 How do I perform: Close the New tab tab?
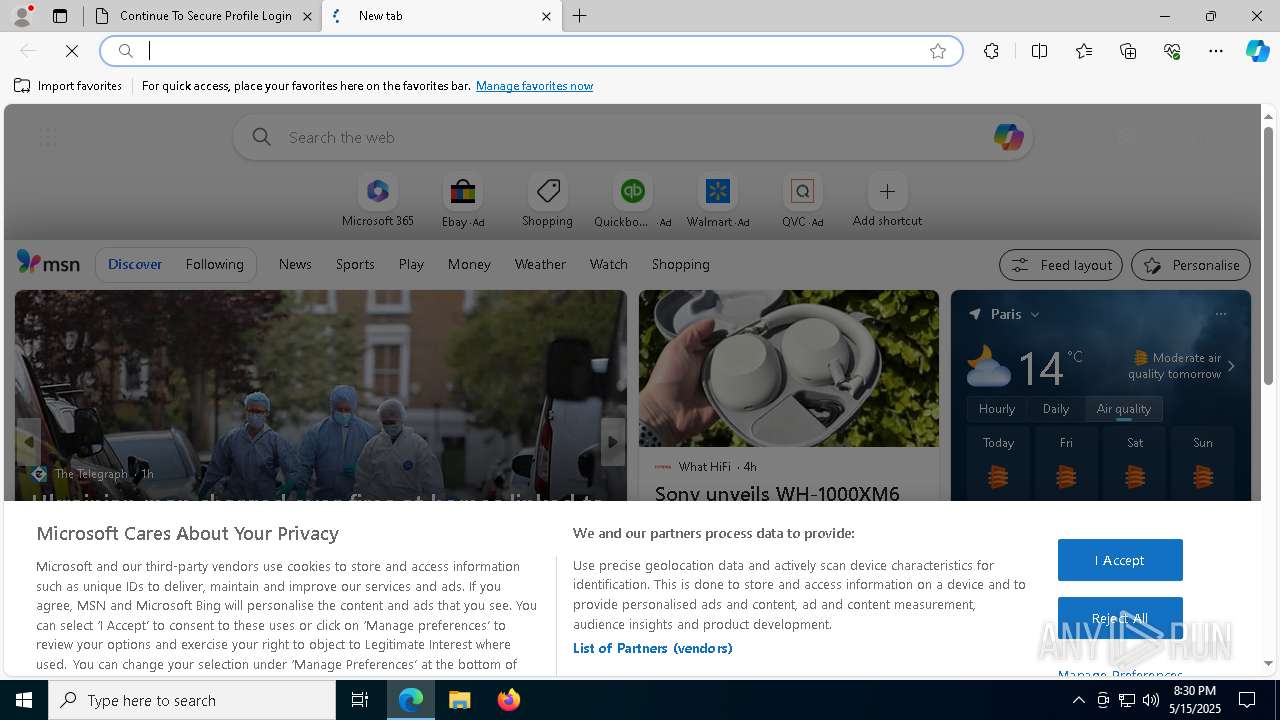tap(546, 16)
